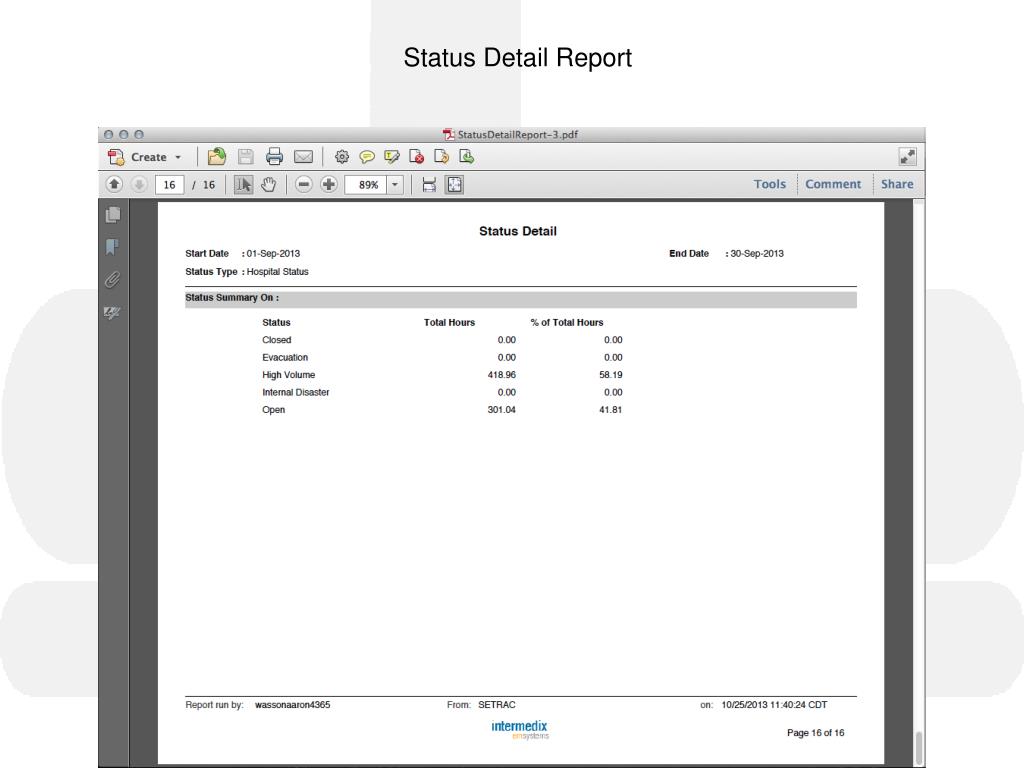
Task: Show the bookmarks side panel
Action: (112, 247)
